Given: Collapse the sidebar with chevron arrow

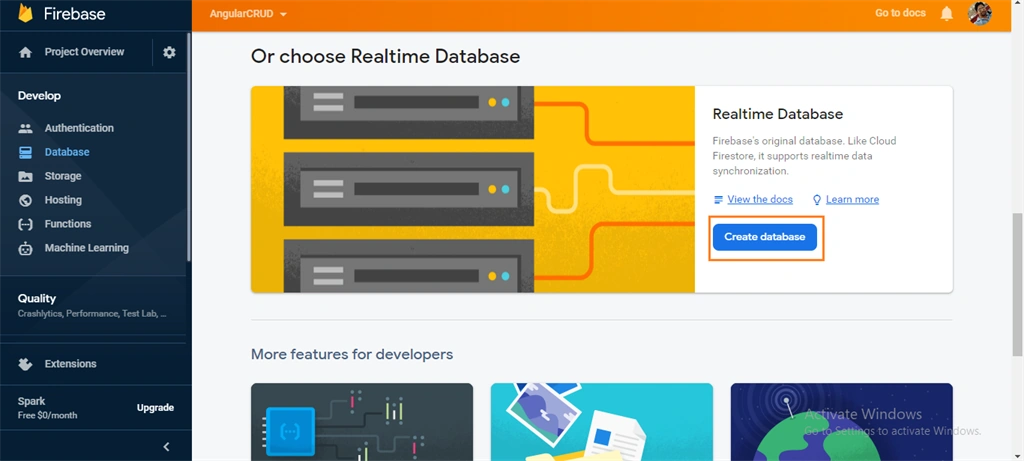Looking at the screenshot, I should coord(166,447).
